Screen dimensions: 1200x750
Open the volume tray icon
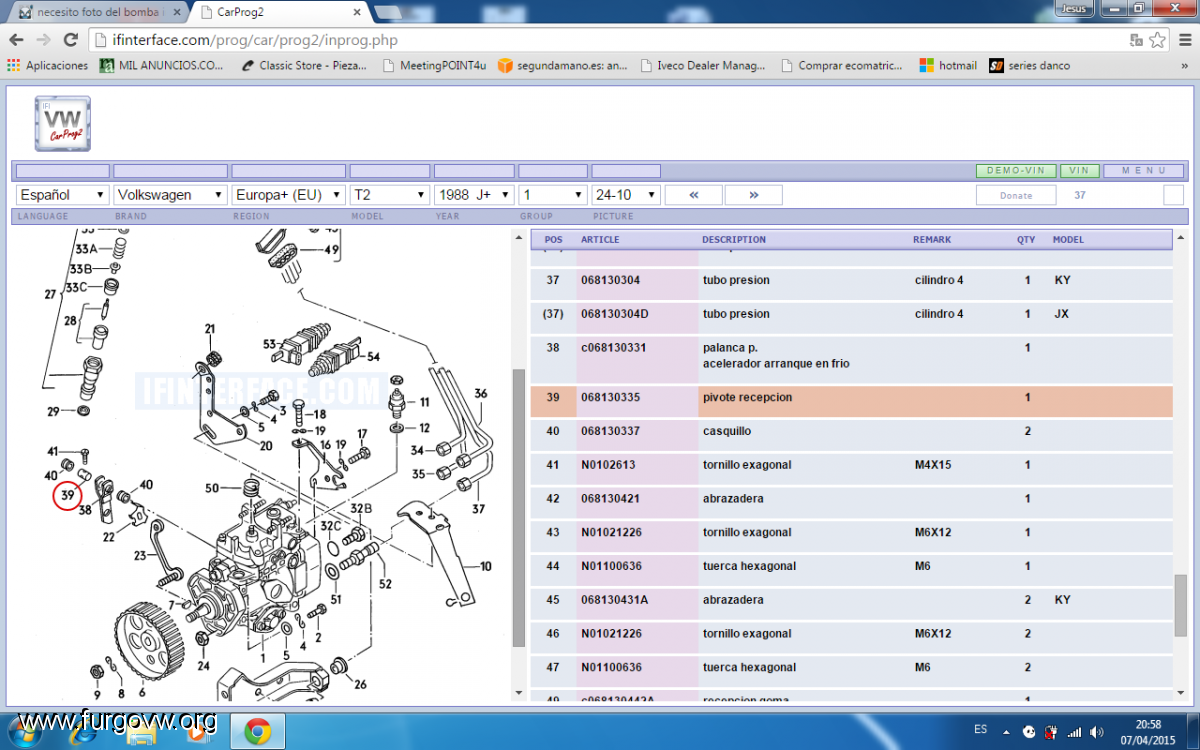point(1097,732)
